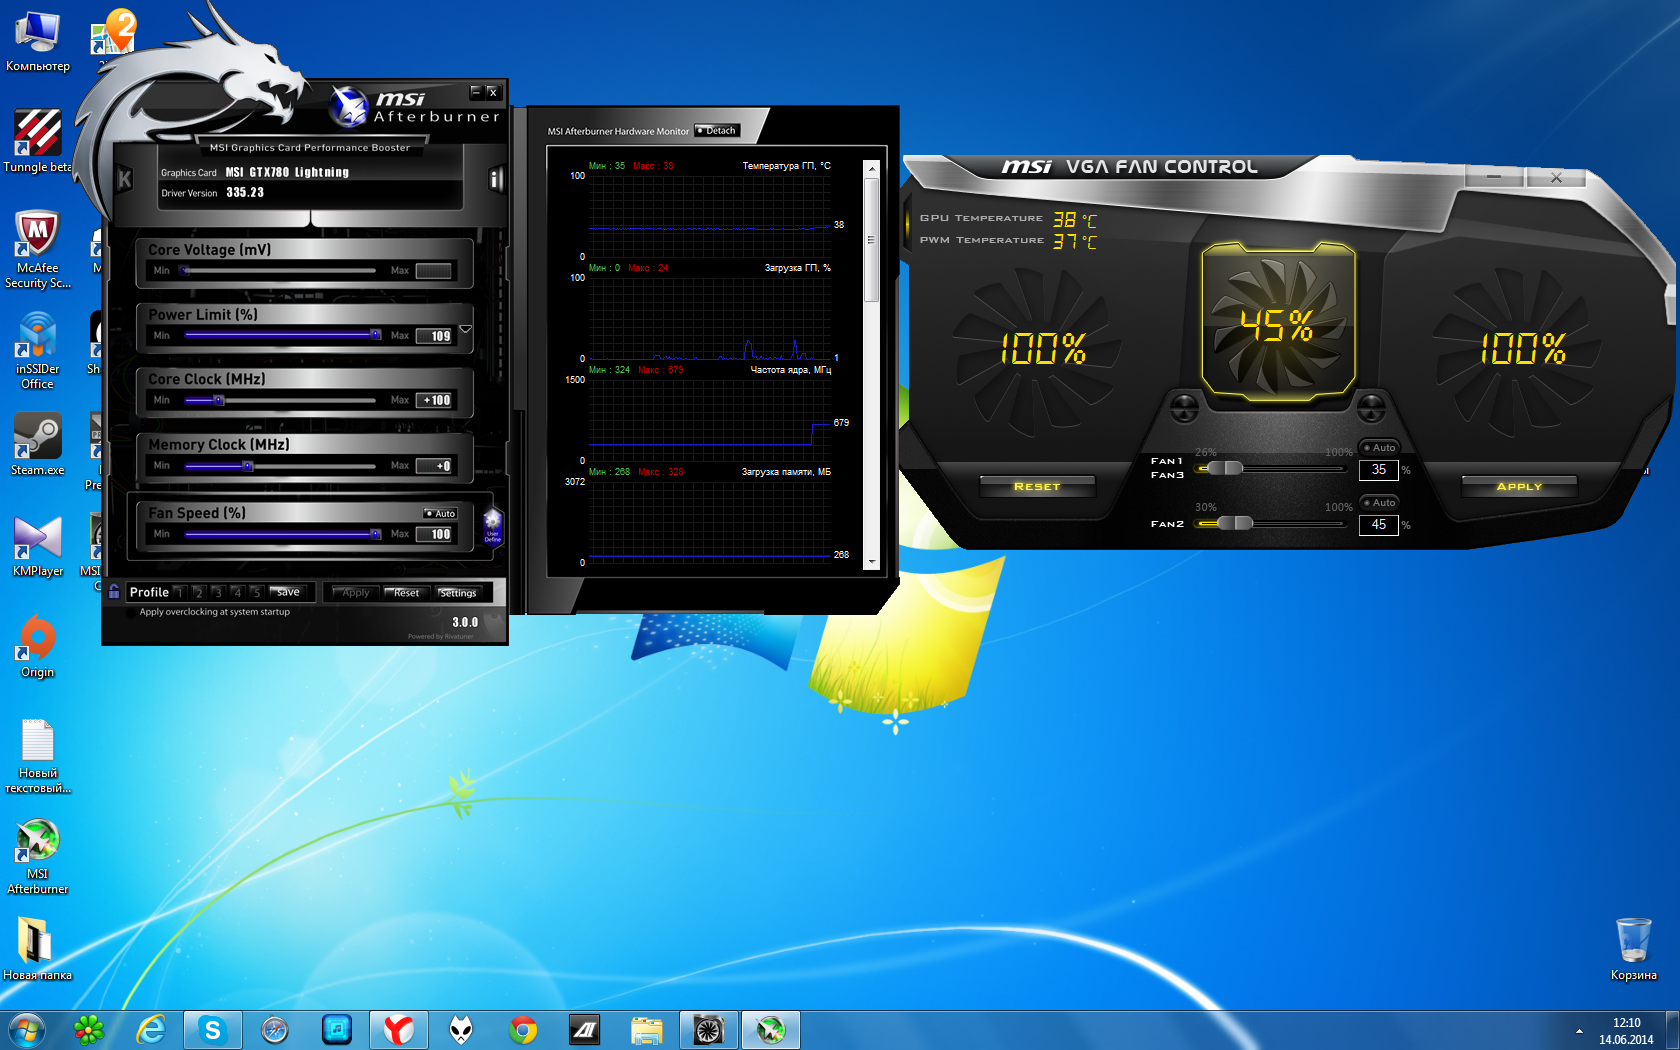The height and width of the screenshot is (1050, 1680).
Task: Click the Fan2 percentage input field
Action: pyautogui.click(x=1378, y=525)
